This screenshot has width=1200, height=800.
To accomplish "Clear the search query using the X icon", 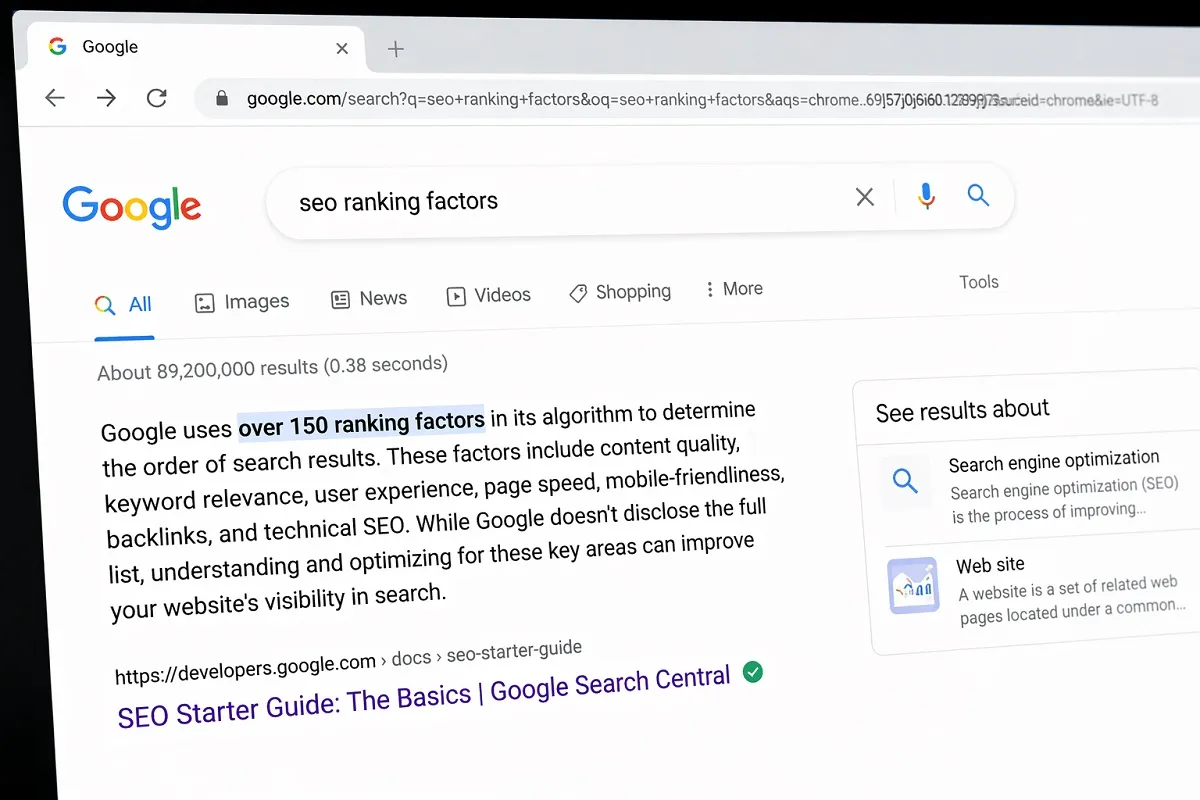I will (x=864, y=196).
